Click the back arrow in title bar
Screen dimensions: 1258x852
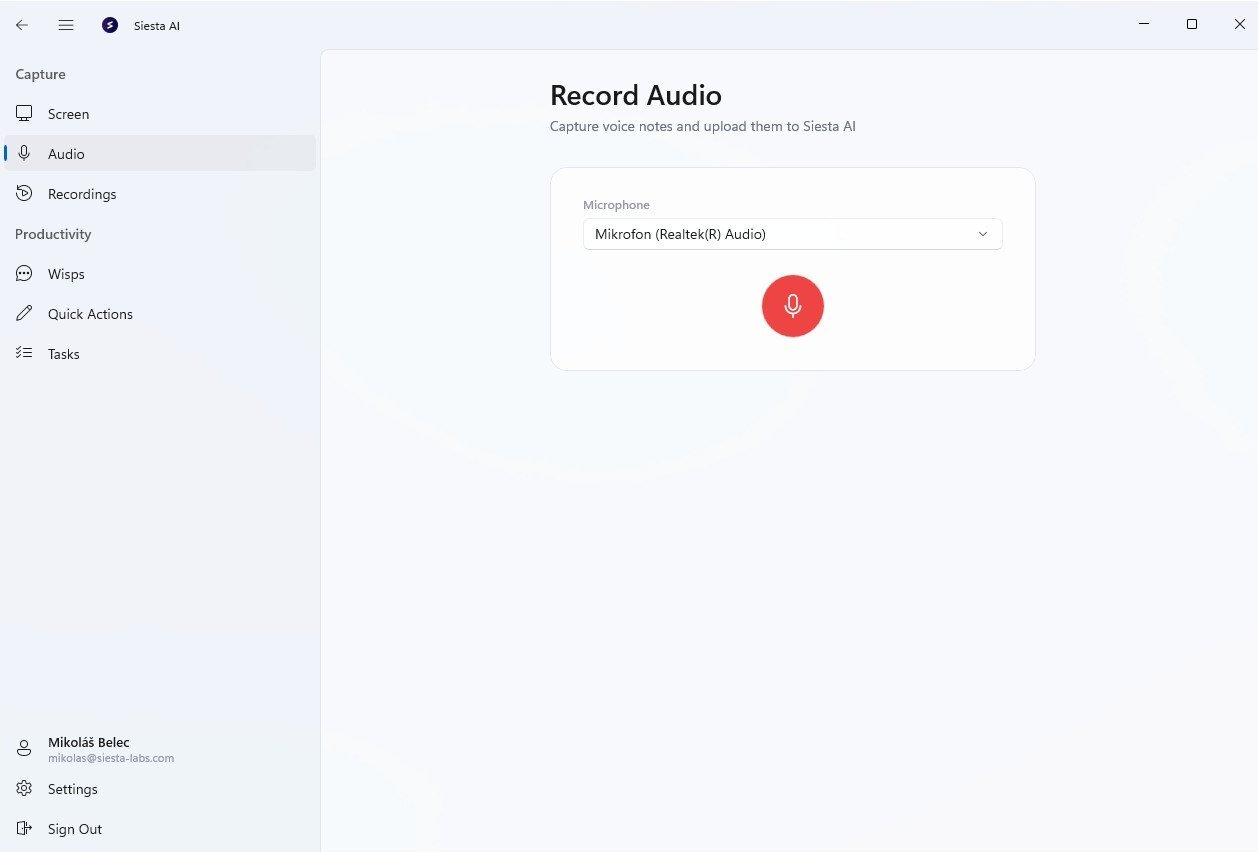[22, 25]
